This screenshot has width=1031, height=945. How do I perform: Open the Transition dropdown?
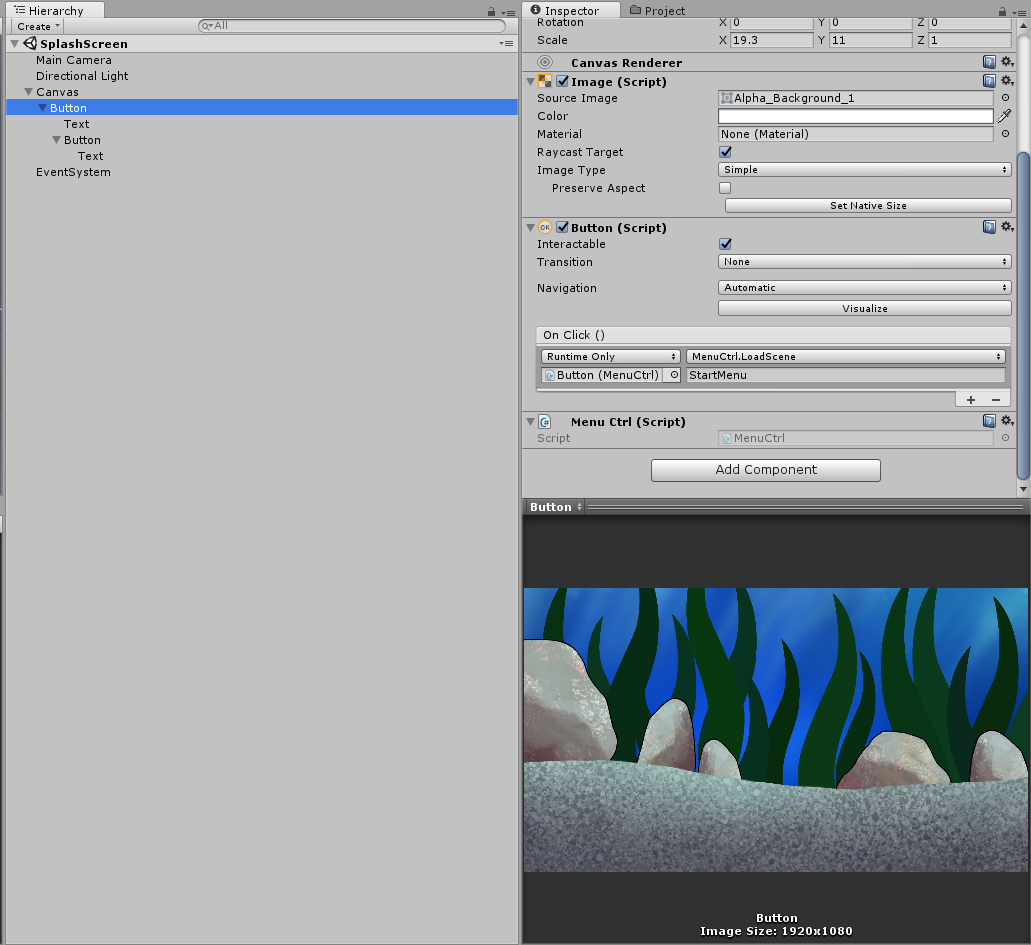(864, 262)
